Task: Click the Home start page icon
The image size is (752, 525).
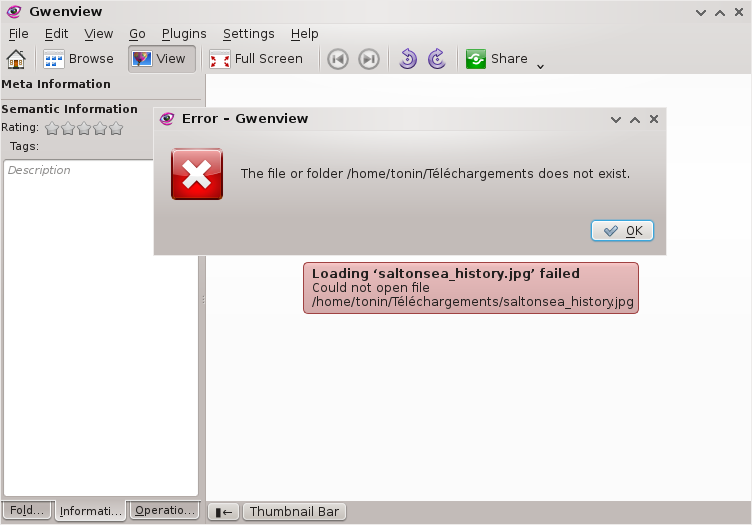Action: click(x=16, y=59)
